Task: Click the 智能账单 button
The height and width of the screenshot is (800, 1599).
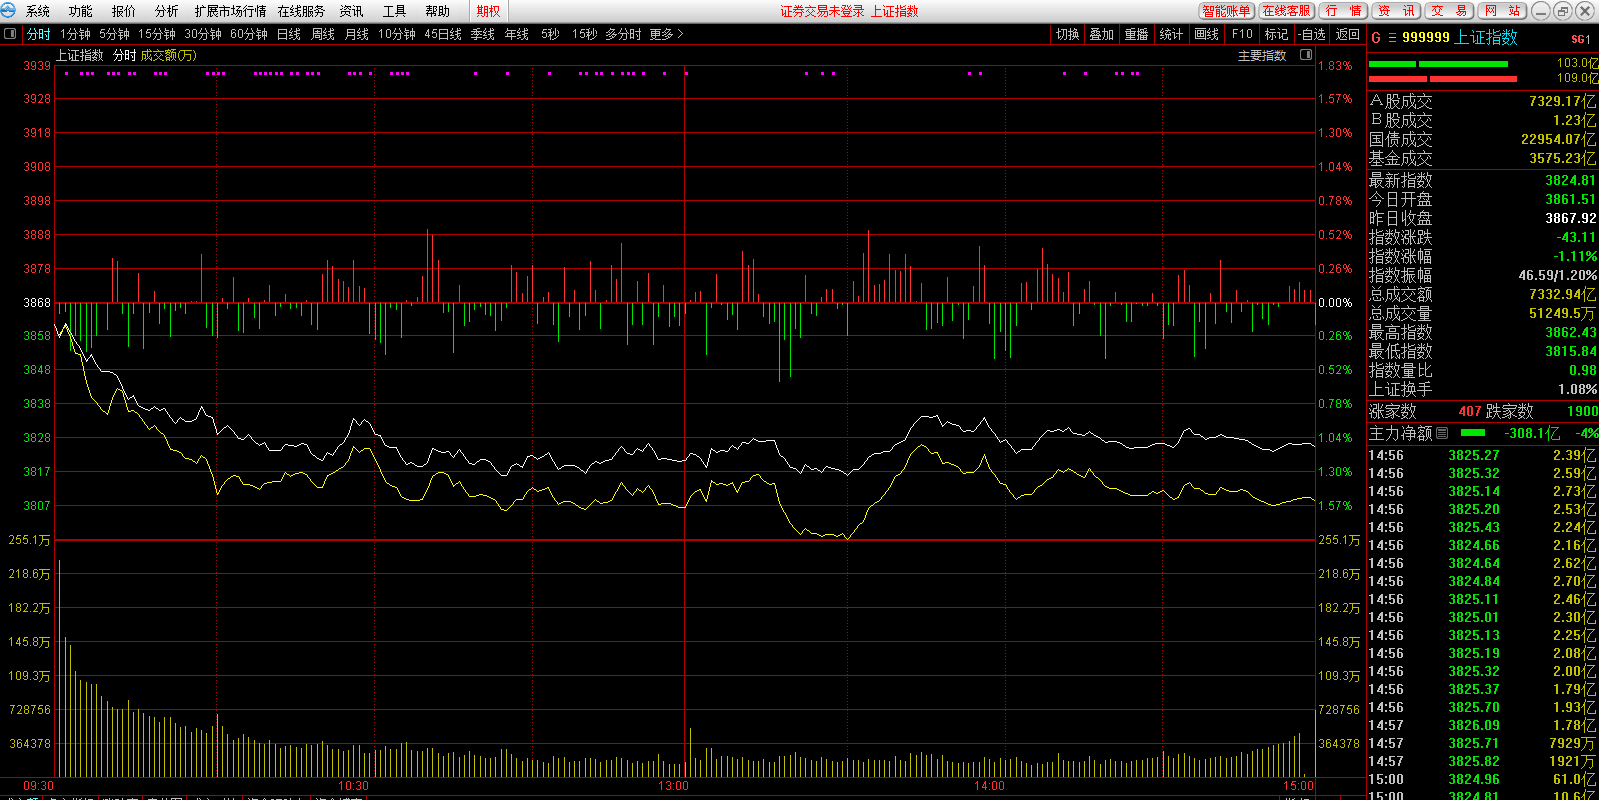Action: [x=1226, y=11]
